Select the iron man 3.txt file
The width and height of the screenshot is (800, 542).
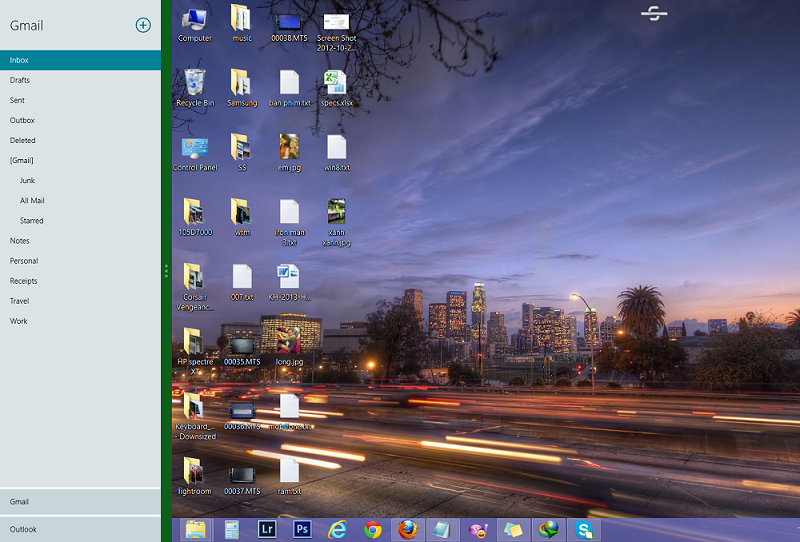289,223
